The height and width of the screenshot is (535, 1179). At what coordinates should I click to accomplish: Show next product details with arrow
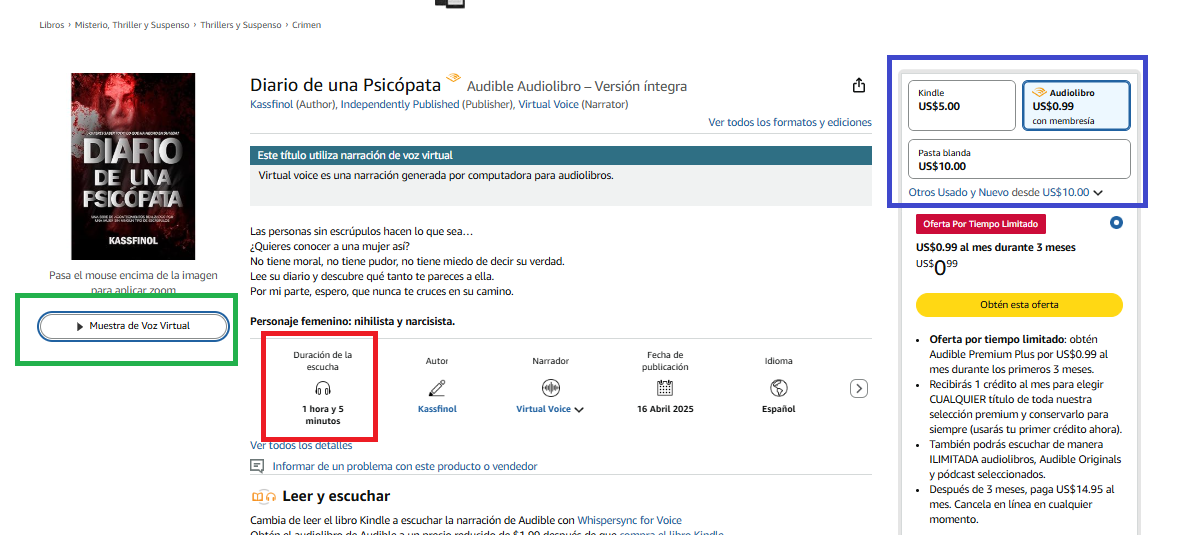pos(859,388)
